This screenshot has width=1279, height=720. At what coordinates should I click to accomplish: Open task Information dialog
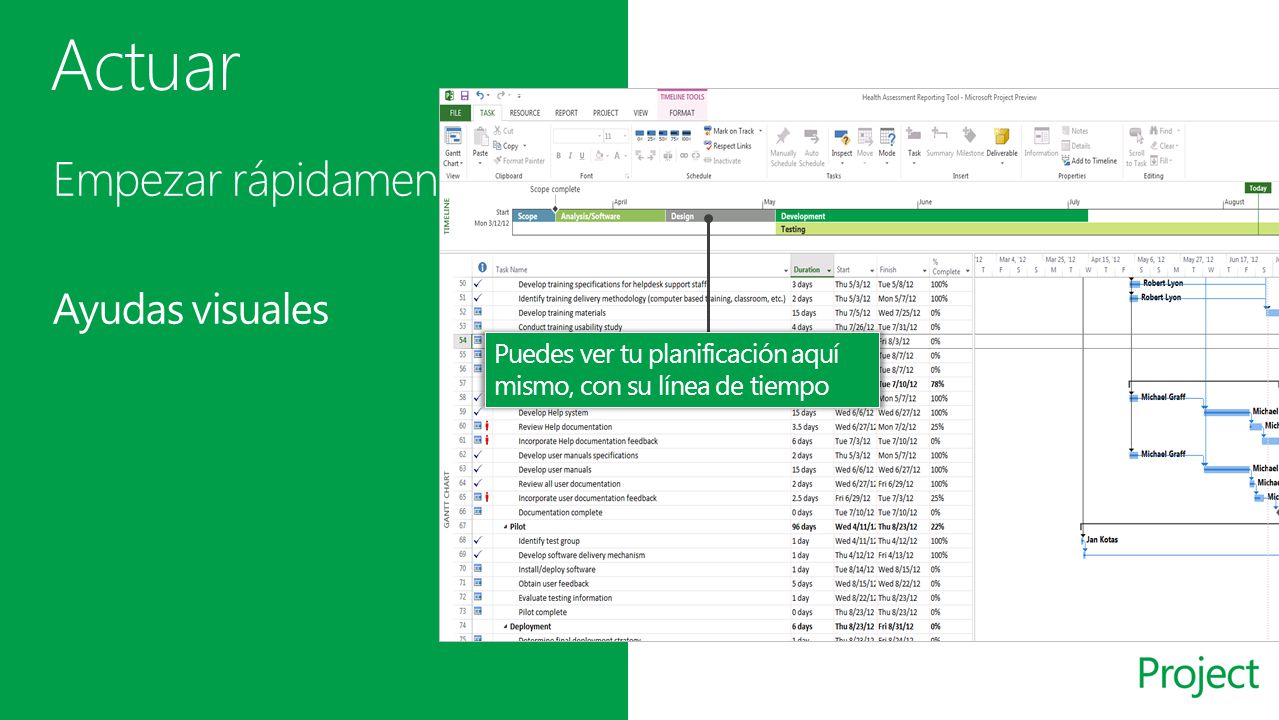click(1041, 141)
